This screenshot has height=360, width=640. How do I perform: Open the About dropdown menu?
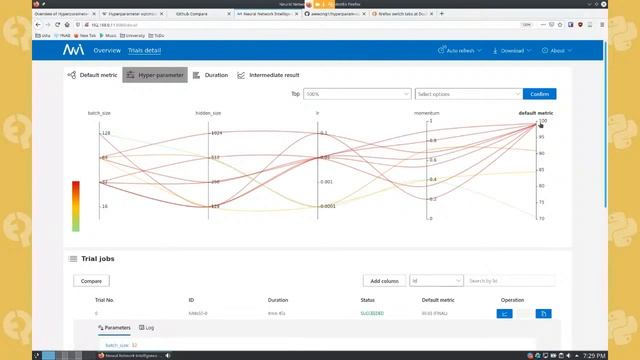[557, 51]
